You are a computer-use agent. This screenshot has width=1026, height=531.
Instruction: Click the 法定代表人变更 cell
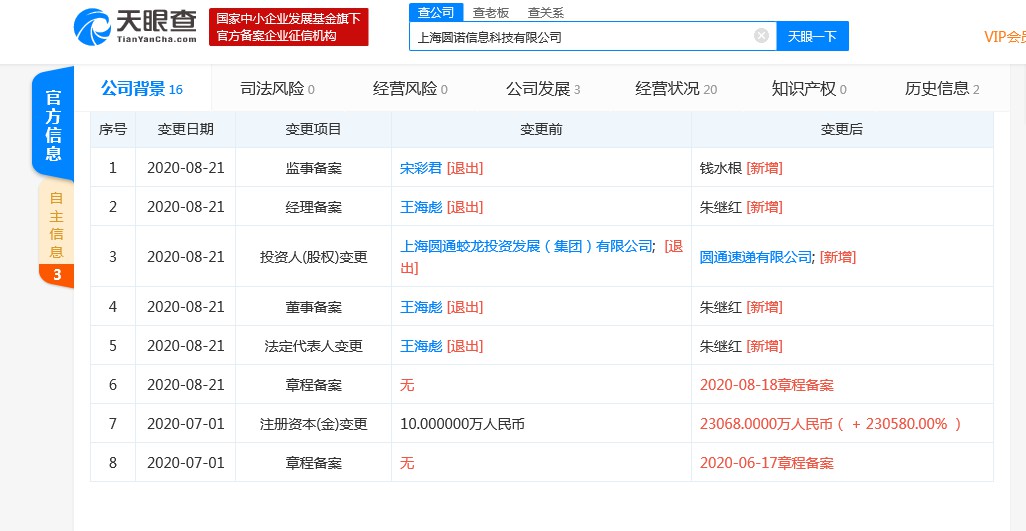click(313, 346)
